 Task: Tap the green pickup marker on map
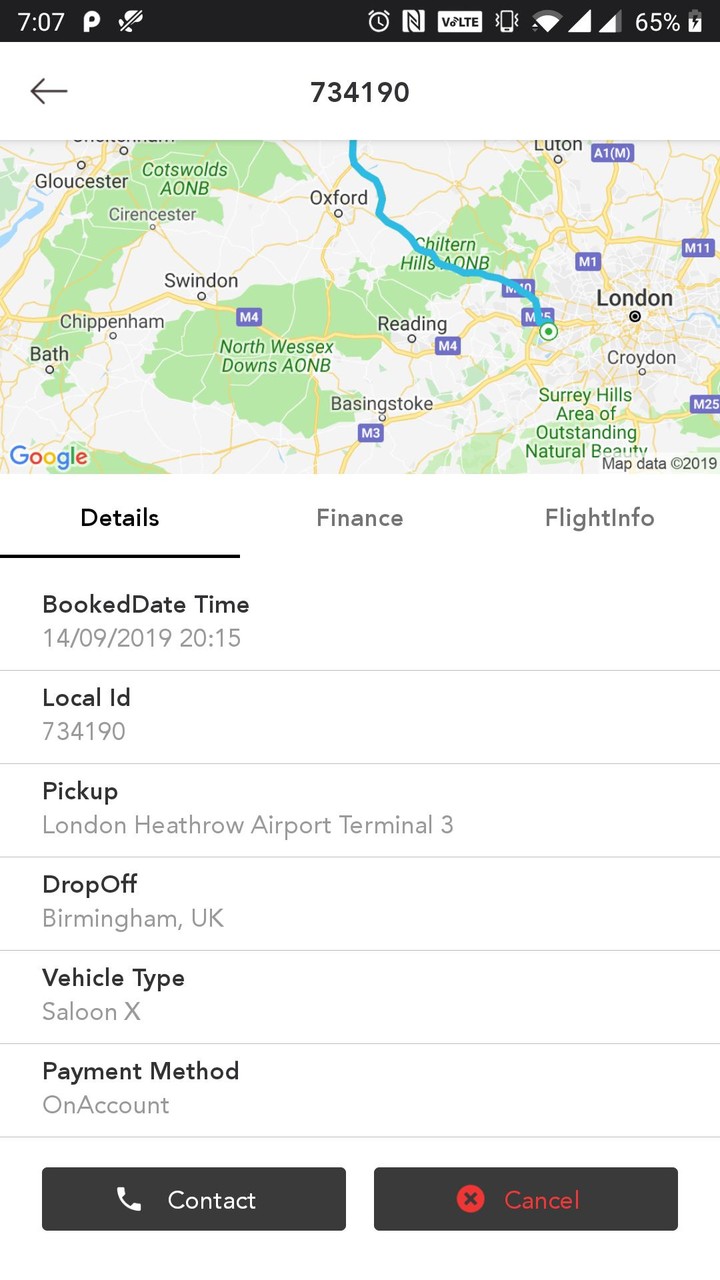(547, 331)
